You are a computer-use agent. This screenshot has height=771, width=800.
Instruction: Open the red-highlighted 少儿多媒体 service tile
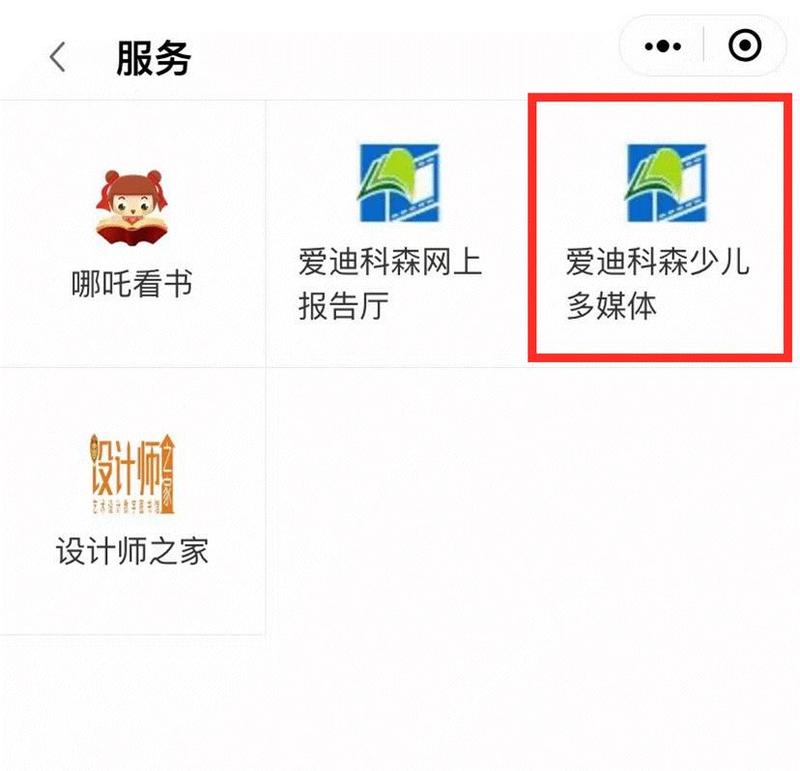pos(660,228)
